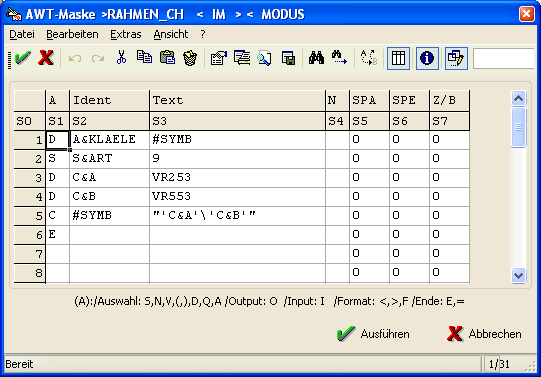The height and width of the screenshot is (377, 541).
Task: Click the save diskette toolbar icon
Action: tap(288, 58)
